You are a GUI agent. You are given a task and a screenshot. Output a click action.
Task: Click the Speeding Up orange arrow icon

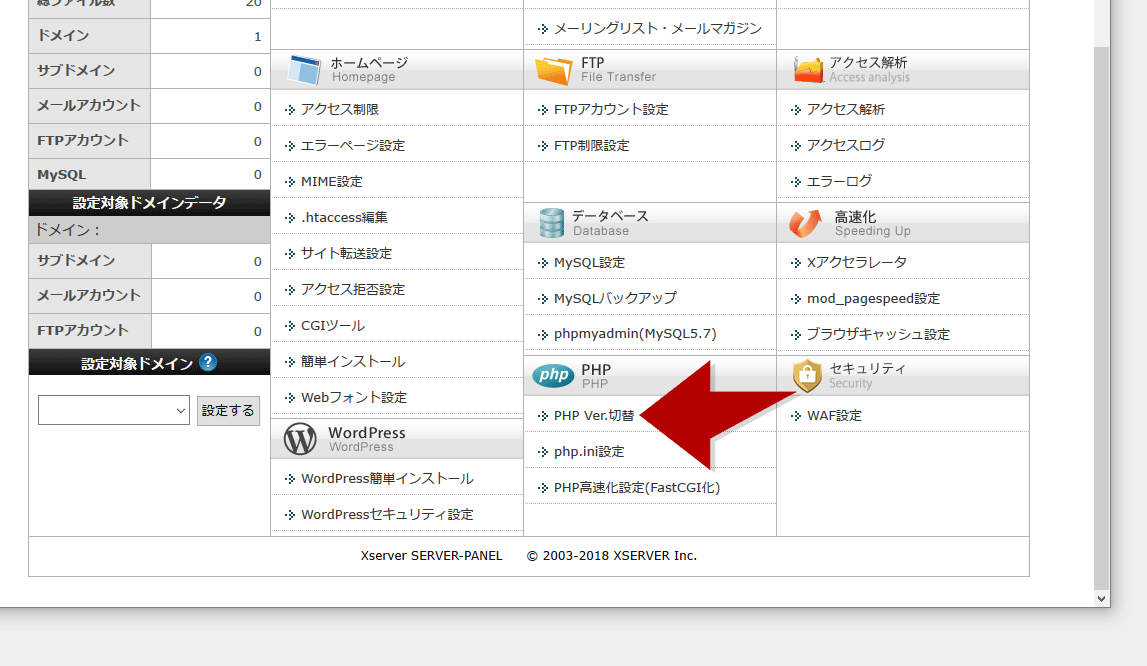point(805,223)
